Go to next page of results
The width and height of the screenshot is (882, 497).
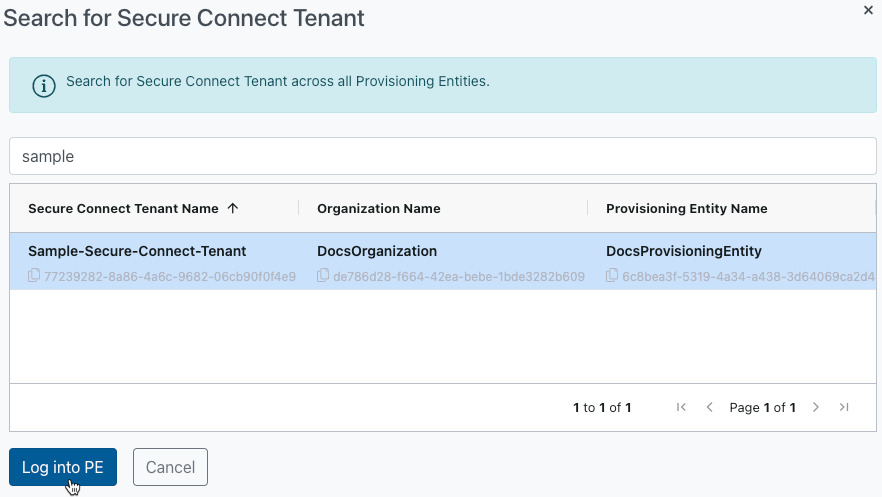click(x=816, y=407)
